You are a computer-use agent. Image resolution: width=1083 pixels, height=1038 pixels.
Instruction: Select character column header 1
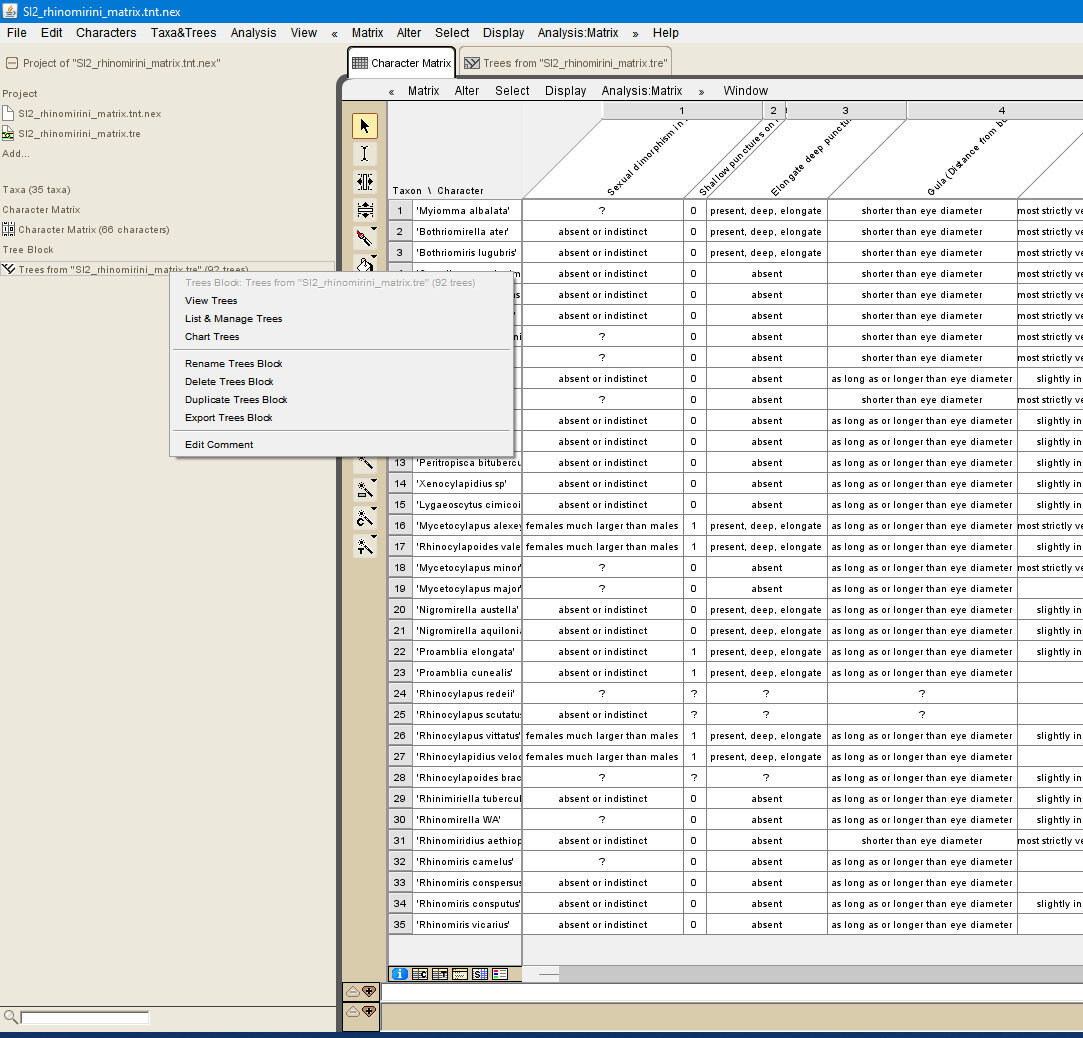click(682, 110)
